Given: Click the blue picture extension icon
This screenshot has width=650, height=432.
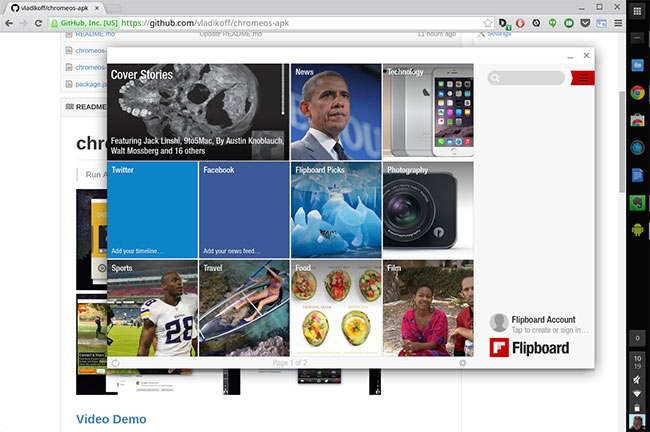Looking at the screenshot, I should (601, 23).
